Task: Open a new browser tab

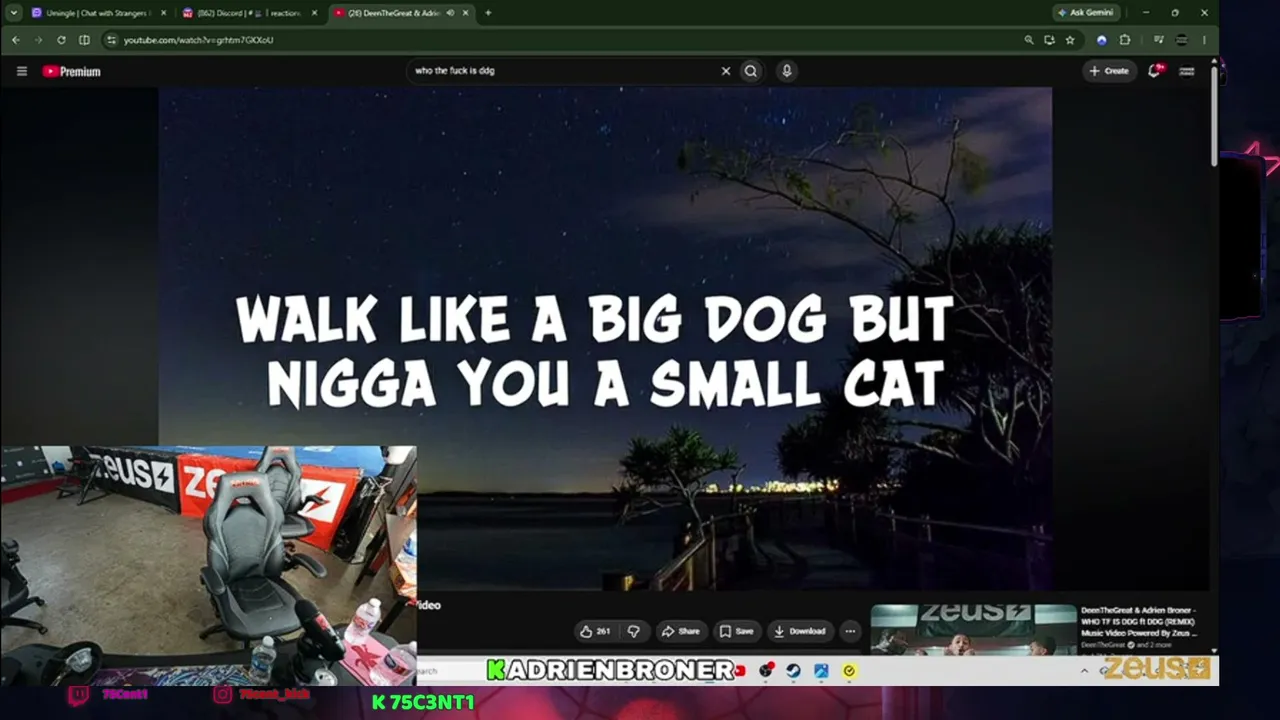Action: [x=488, y=13]
